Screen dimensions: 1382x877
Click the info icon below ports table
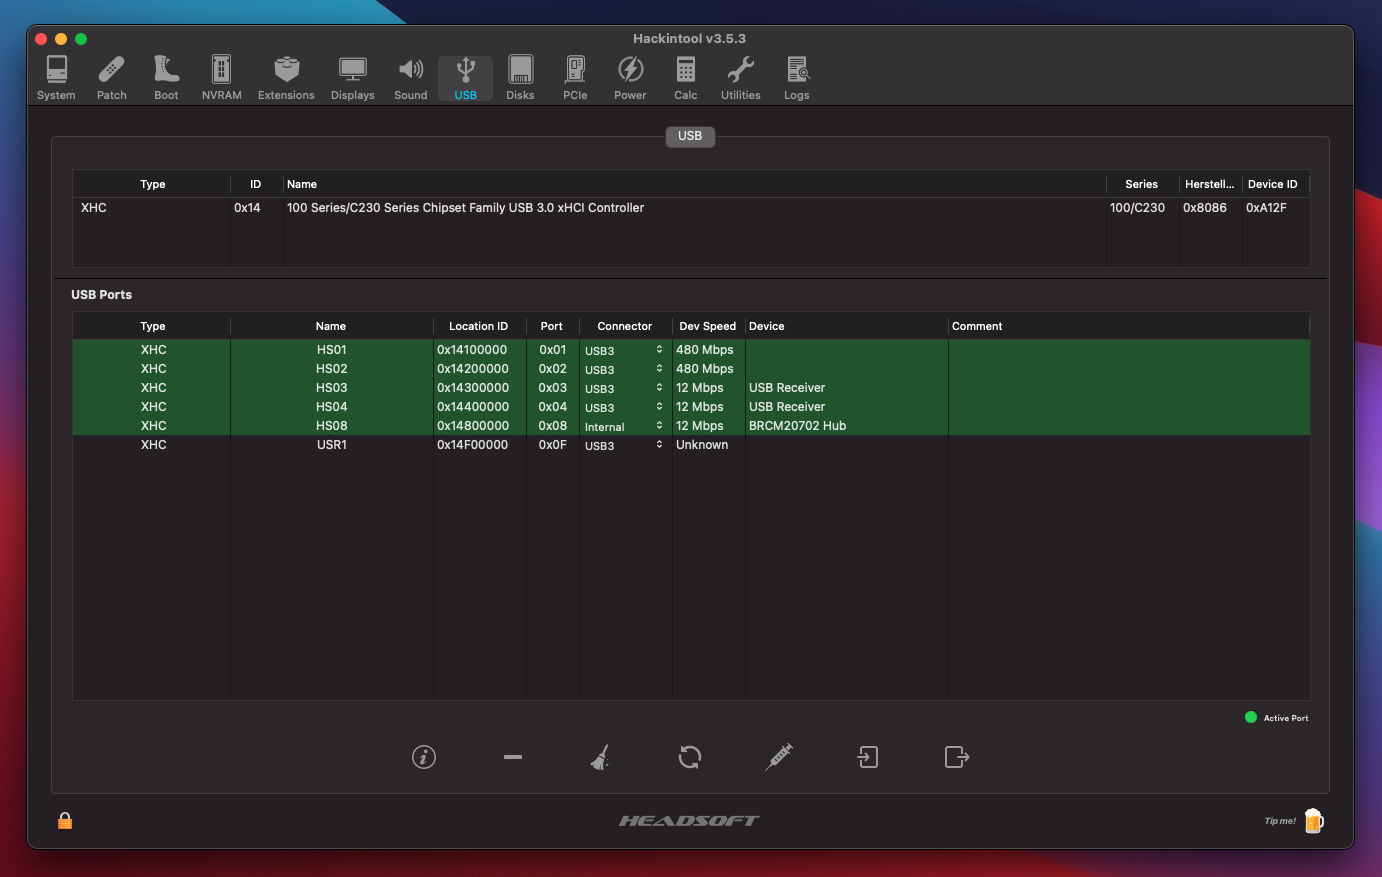tap(424, 757)
